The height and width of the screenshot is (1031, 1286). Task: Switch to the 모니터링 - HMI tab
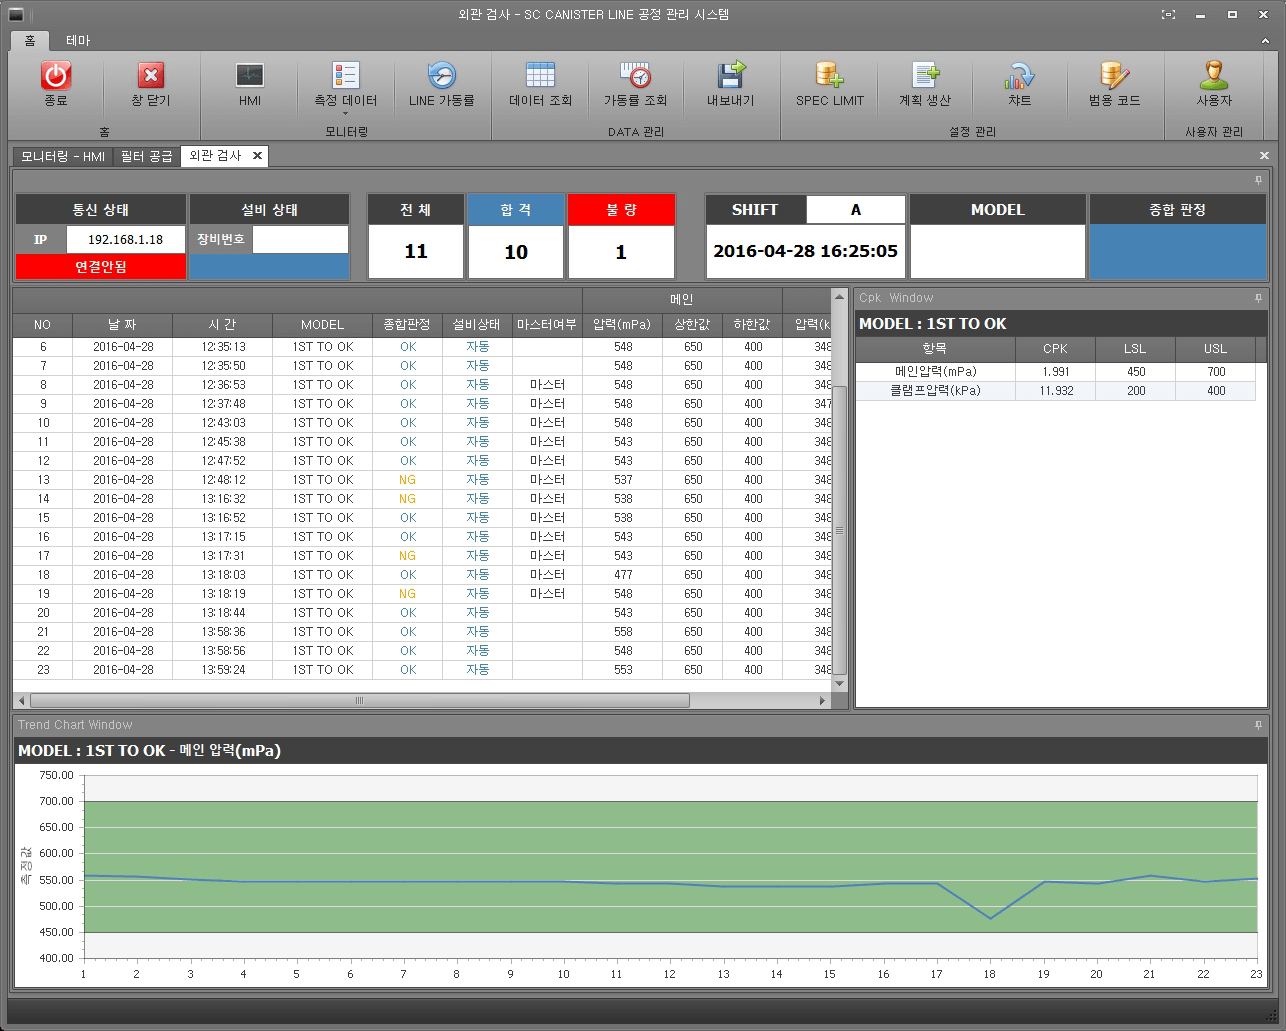[63, 156]
